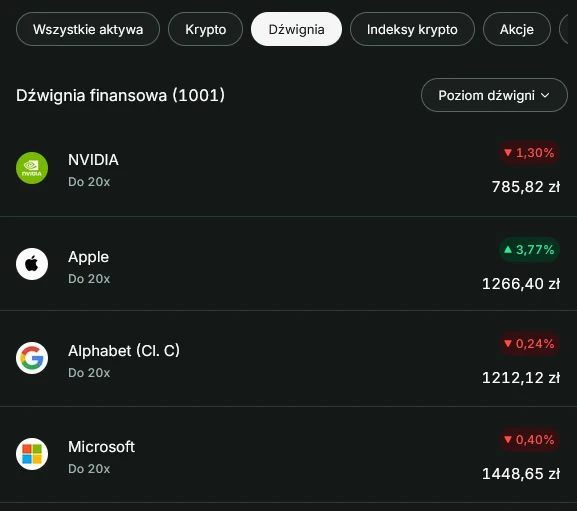Click NVIDIA price 785,82 zł
Image resolution: width=577 pixels, height=511 pixels.
[526, 187]
